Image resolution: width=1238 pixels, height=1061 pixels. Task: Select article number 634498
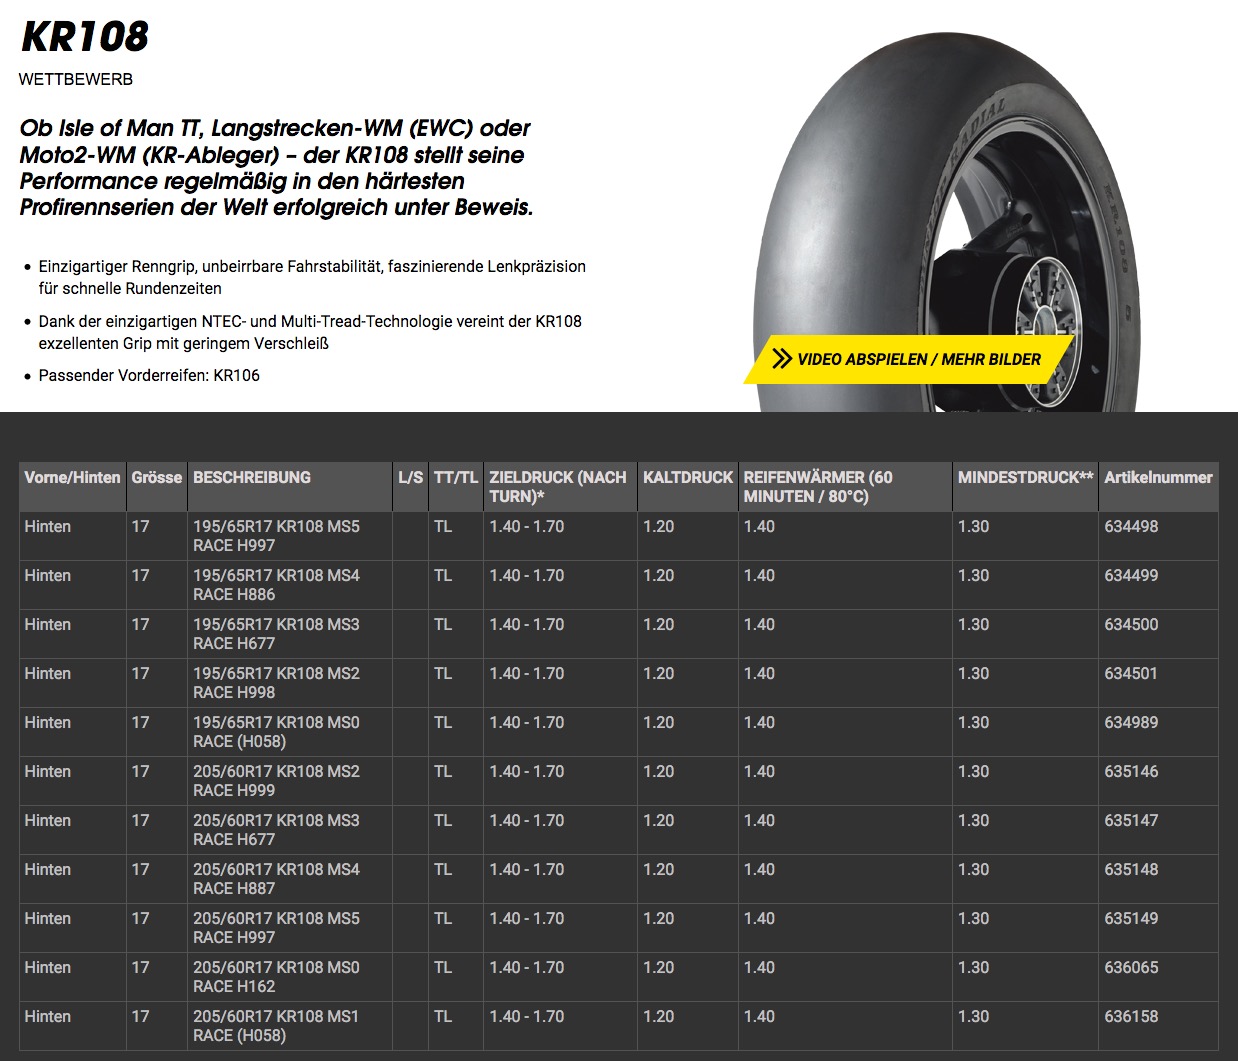1131,527
